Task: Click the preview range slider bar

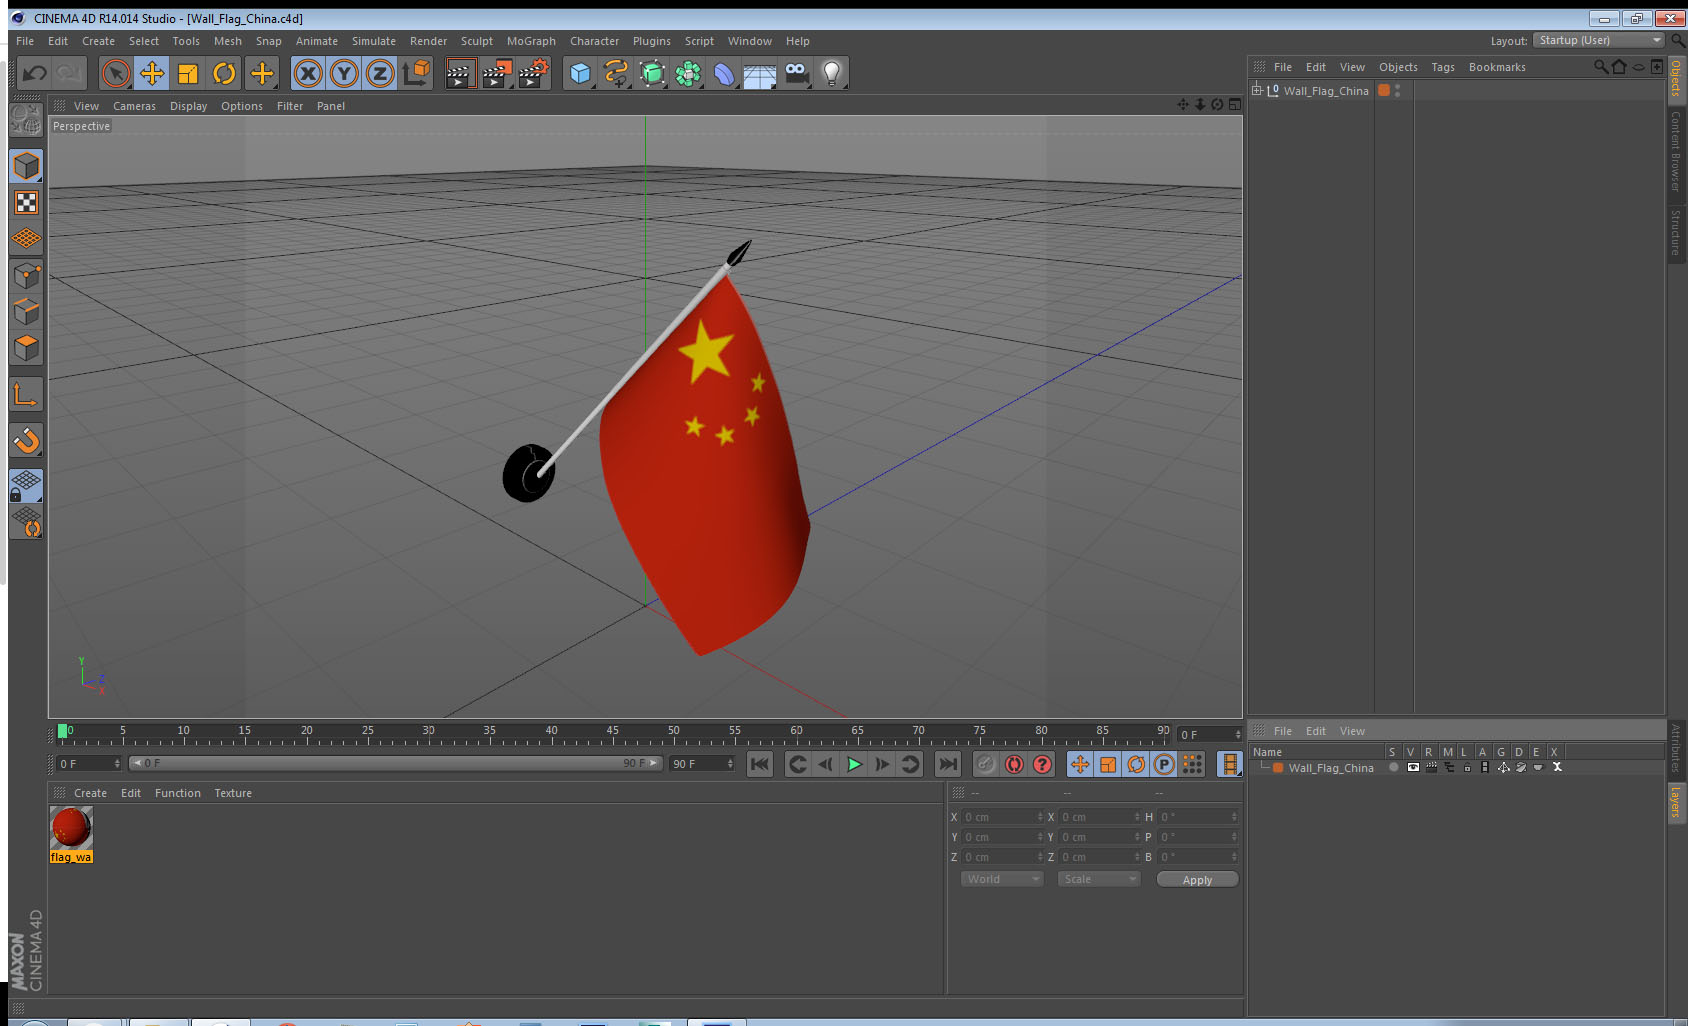Action: coord(396,763)
